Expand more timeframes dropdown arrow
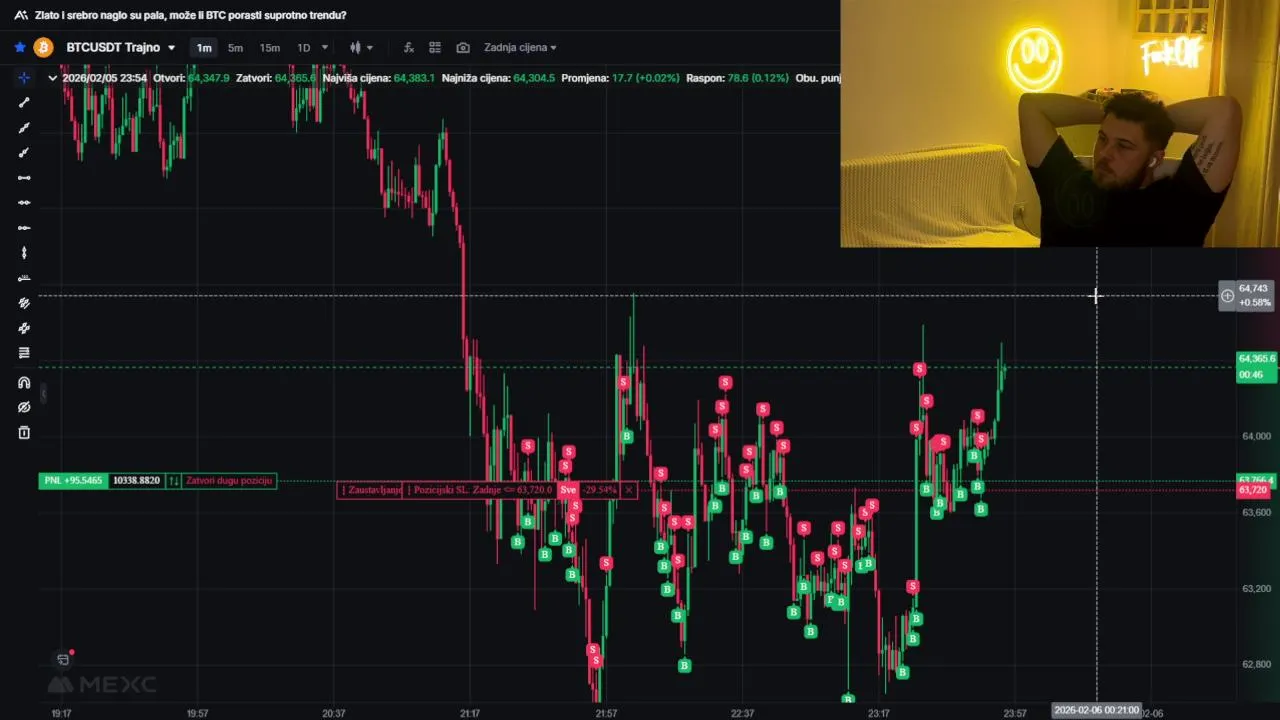Image resolution: width=1280 pixels, height=720 pixels. tap(325, 48)
